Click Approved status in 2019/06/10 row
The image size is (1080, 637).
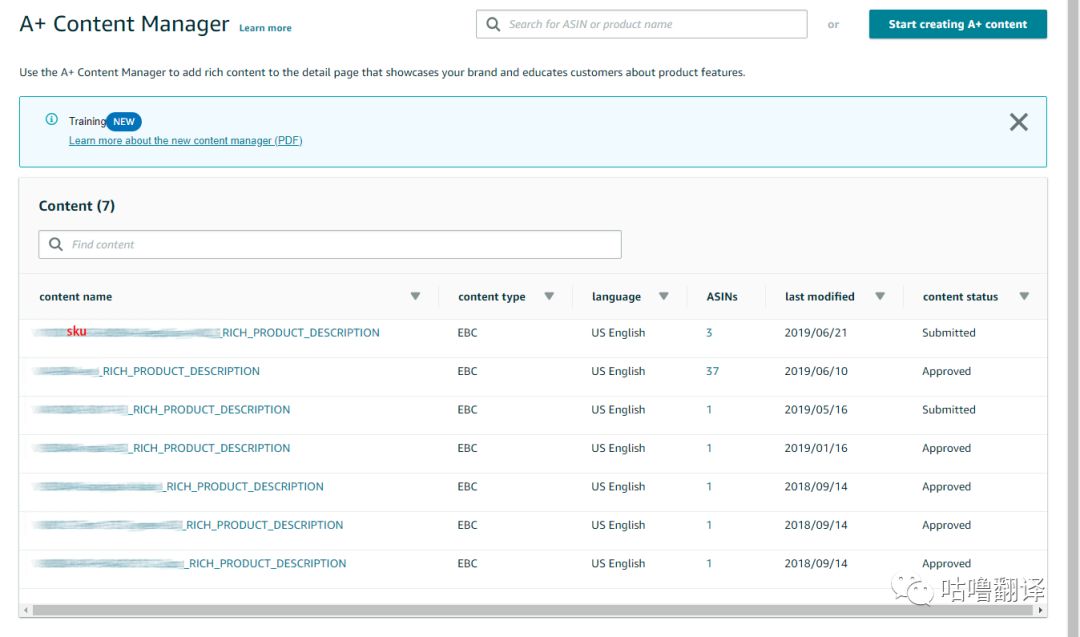[946, 371]
